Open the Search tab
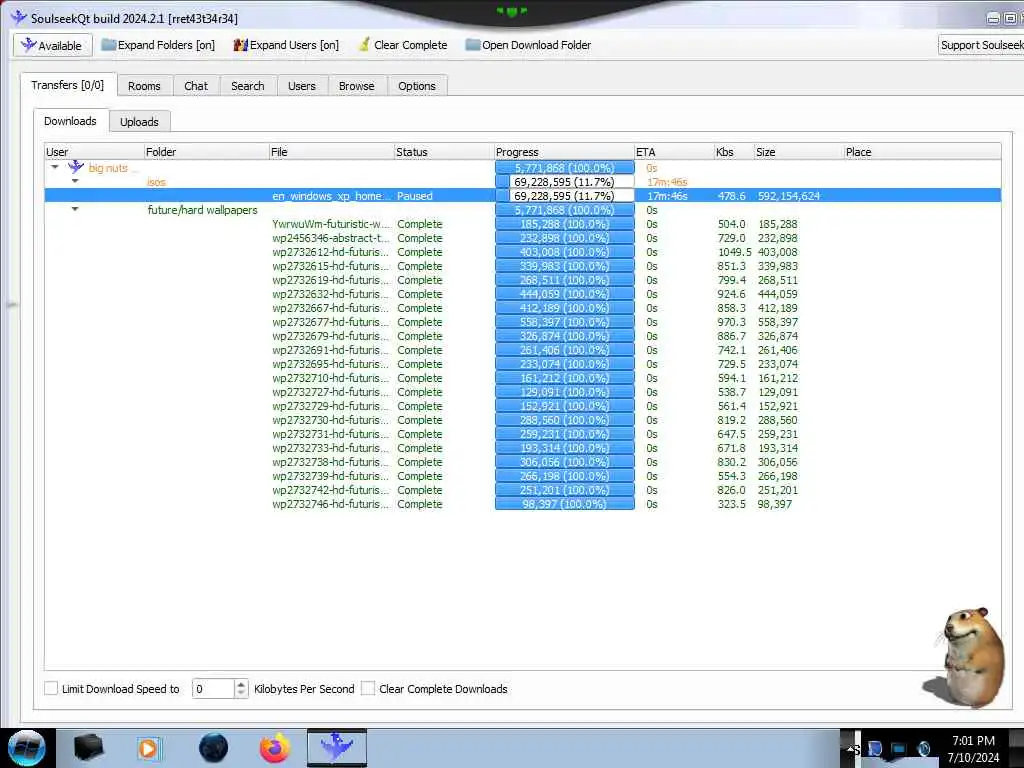 pos(248,86)
